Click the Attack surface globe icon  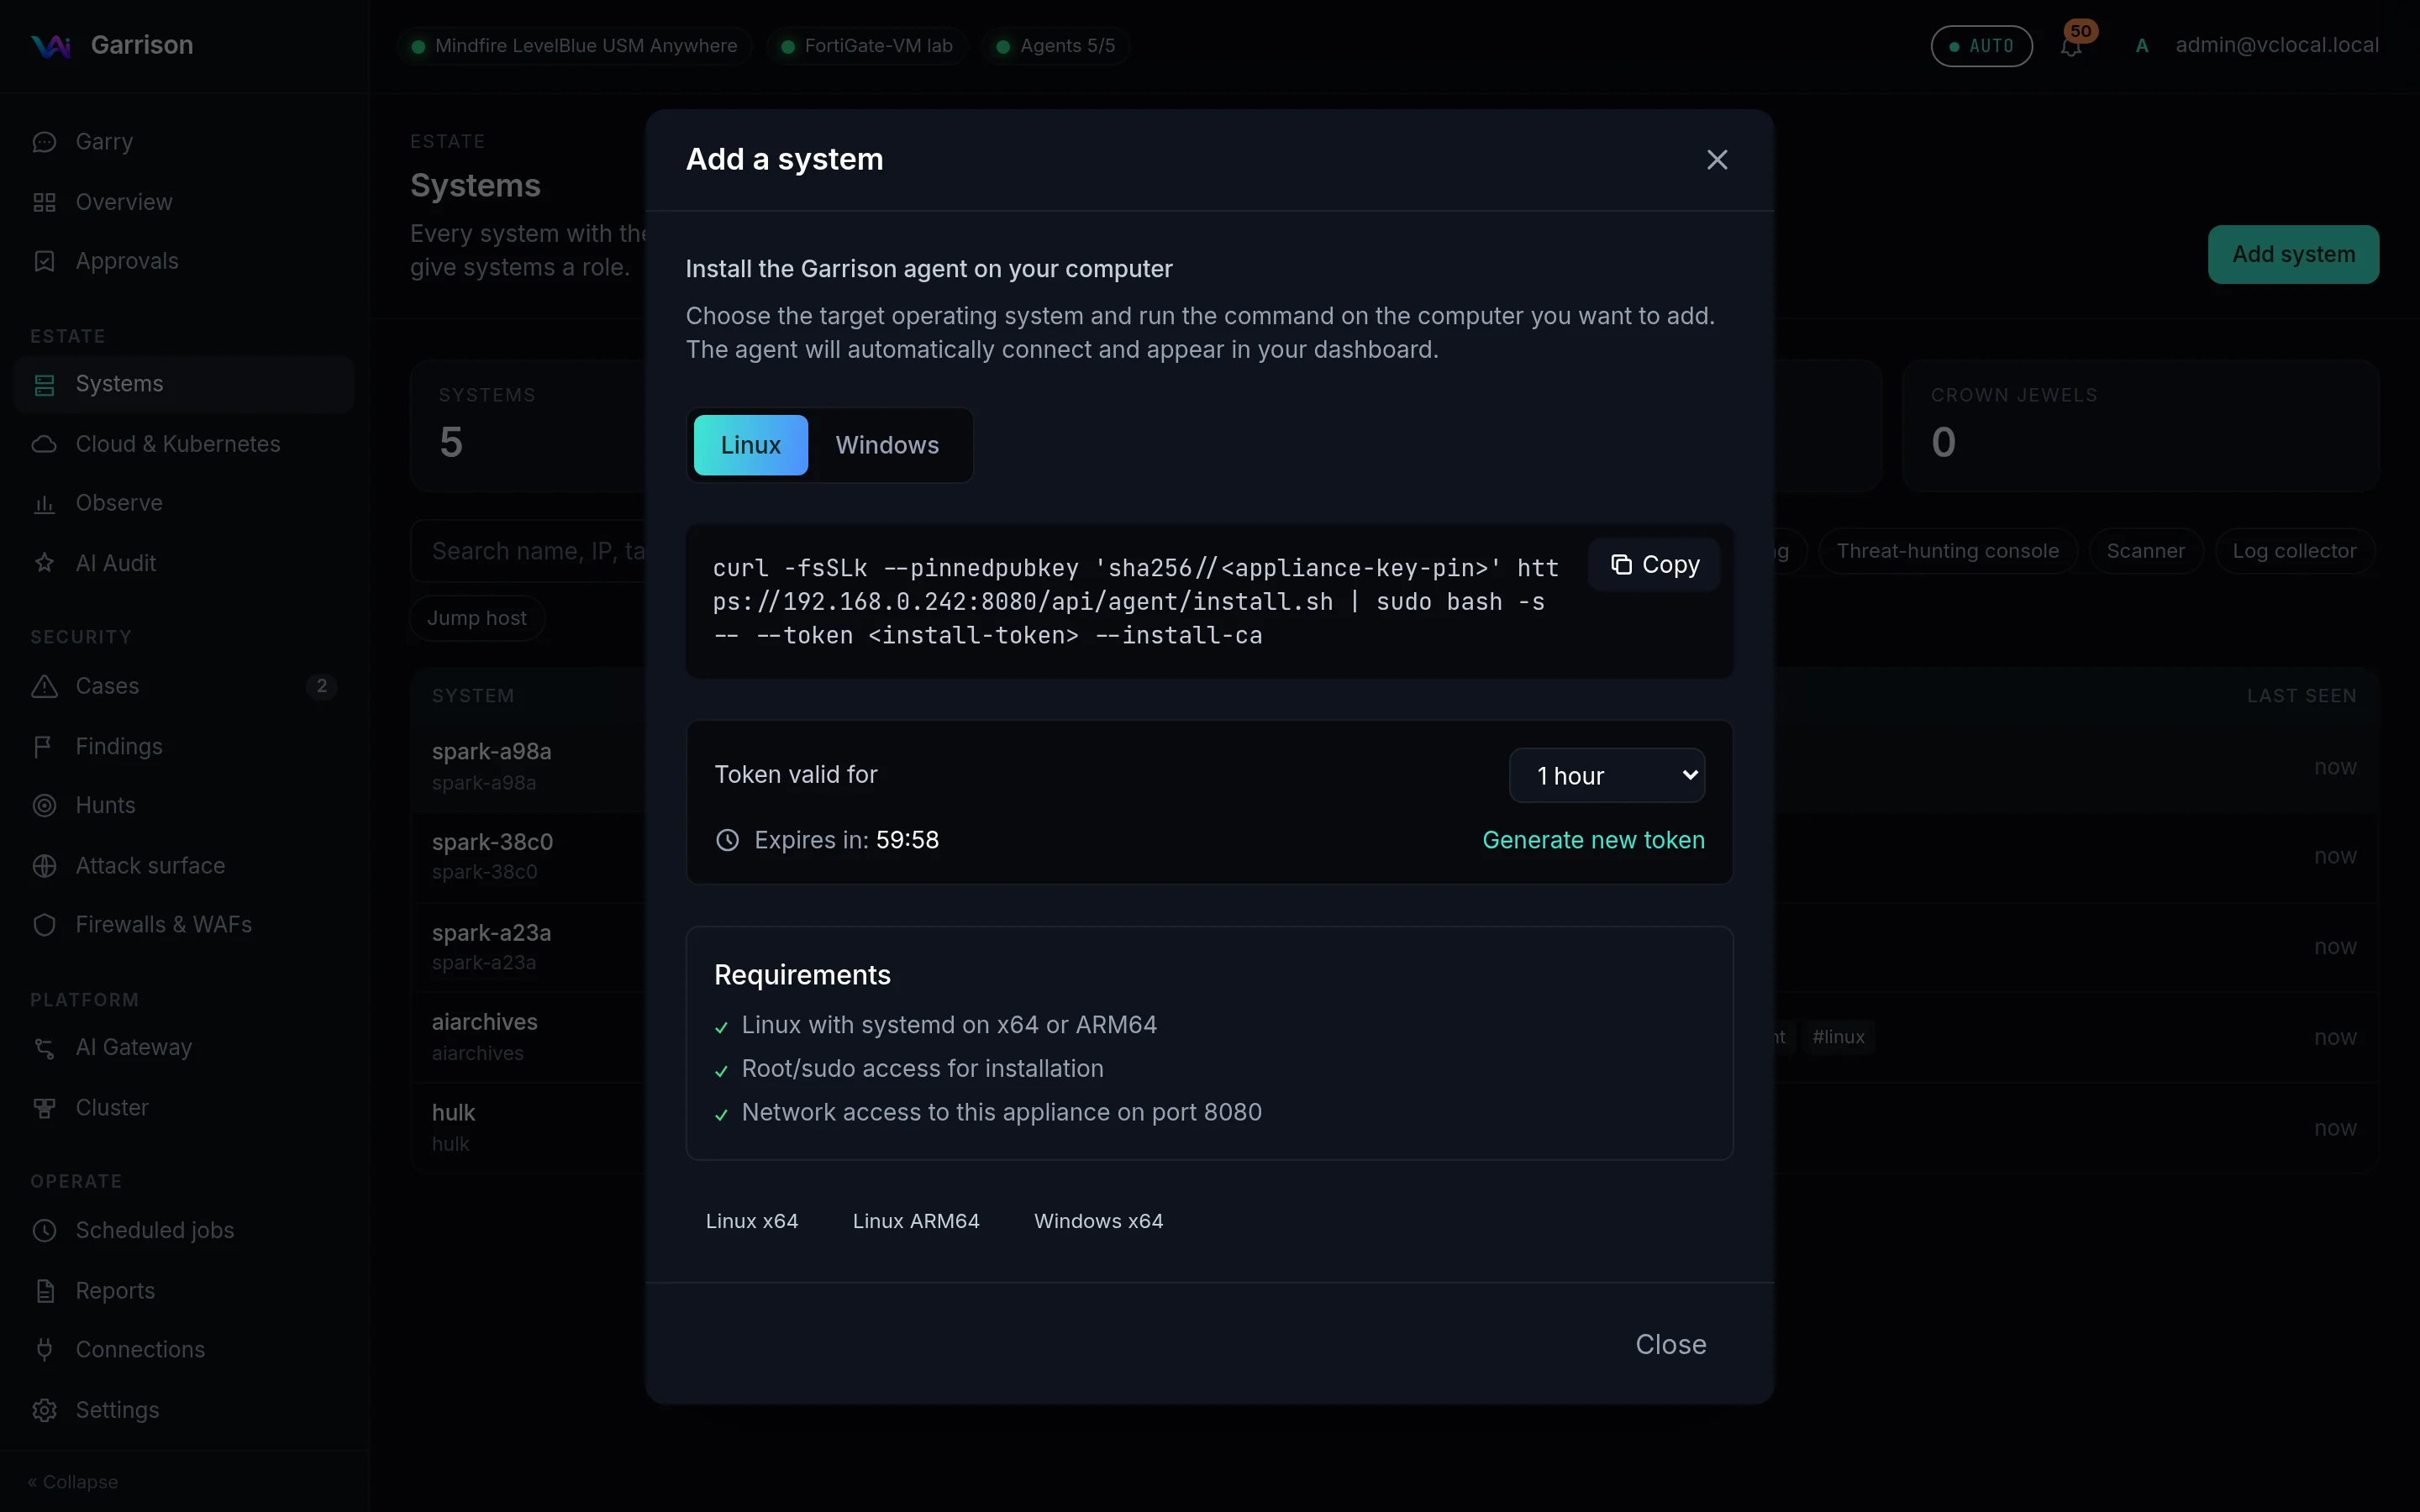coord(44,865)
